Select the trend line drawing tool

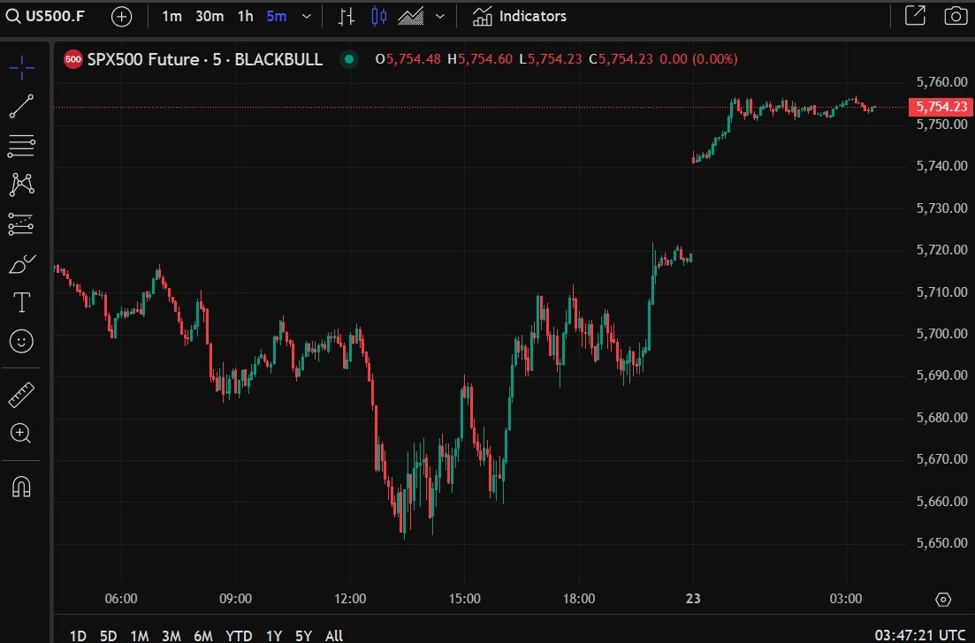[21, 106]
